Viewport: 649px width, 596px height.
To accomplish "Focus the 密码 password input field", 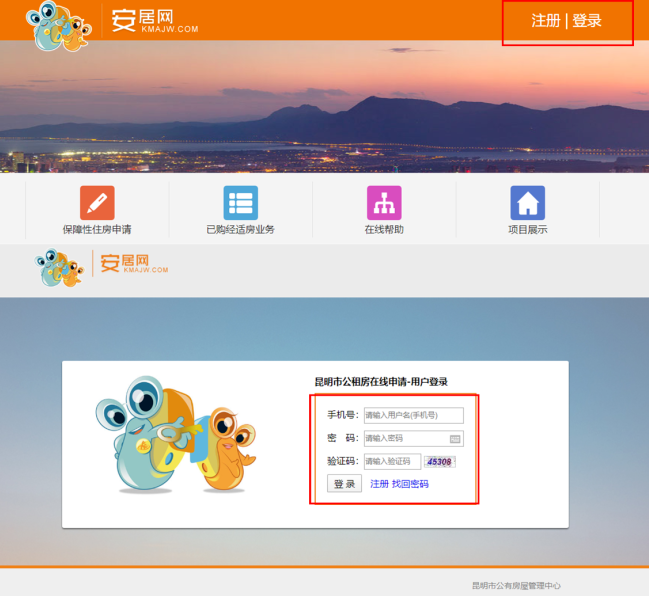I will [413, 438].
